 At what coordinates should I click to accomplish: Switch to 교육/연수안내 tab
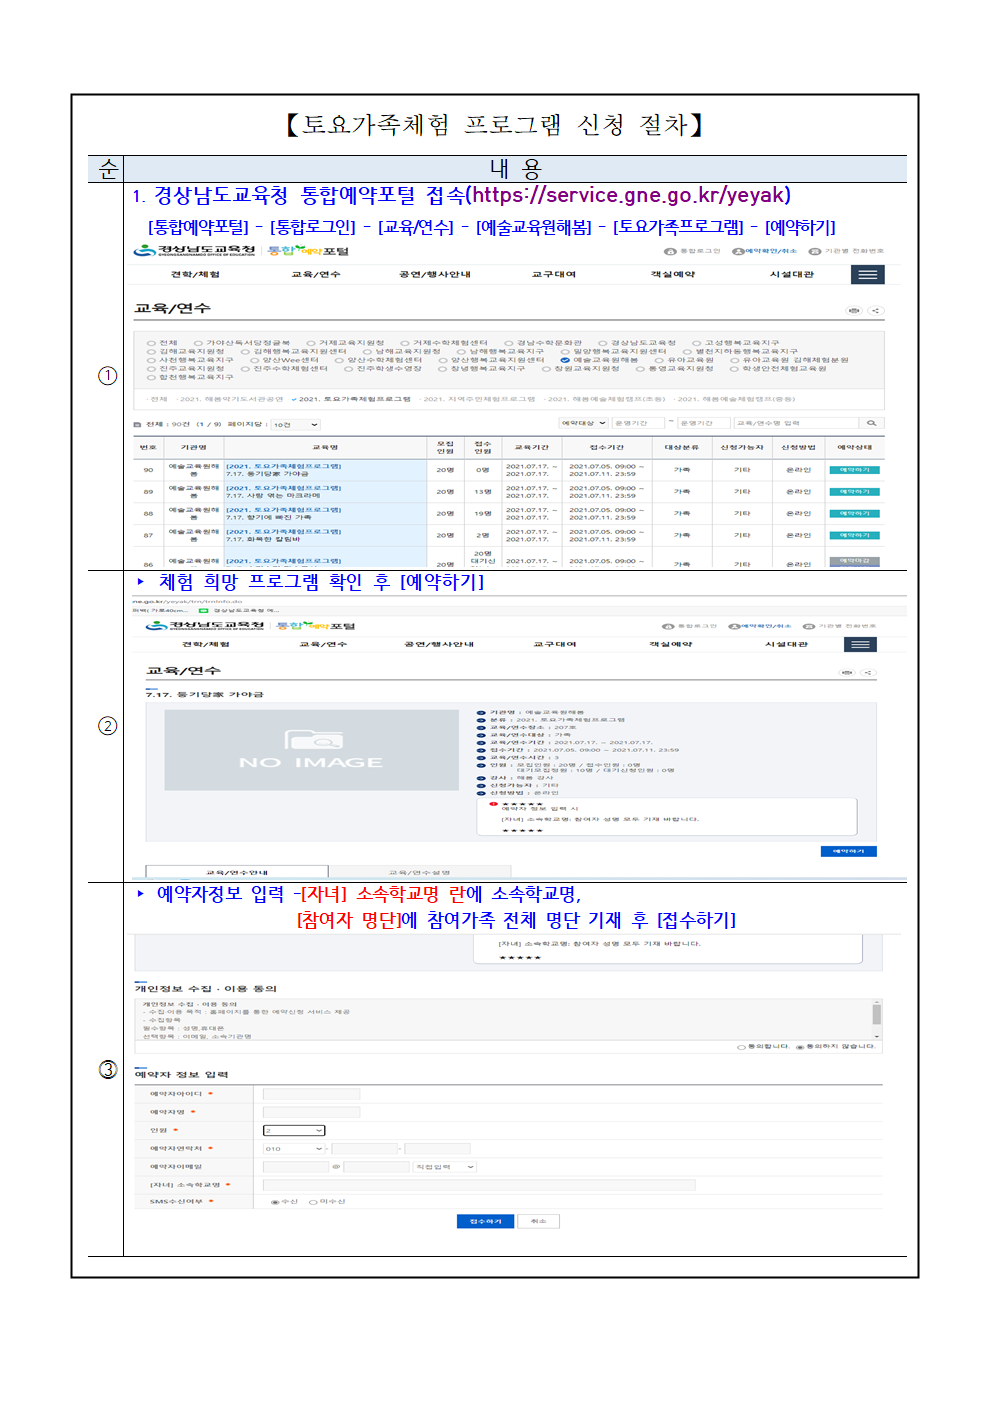(237, 872)
